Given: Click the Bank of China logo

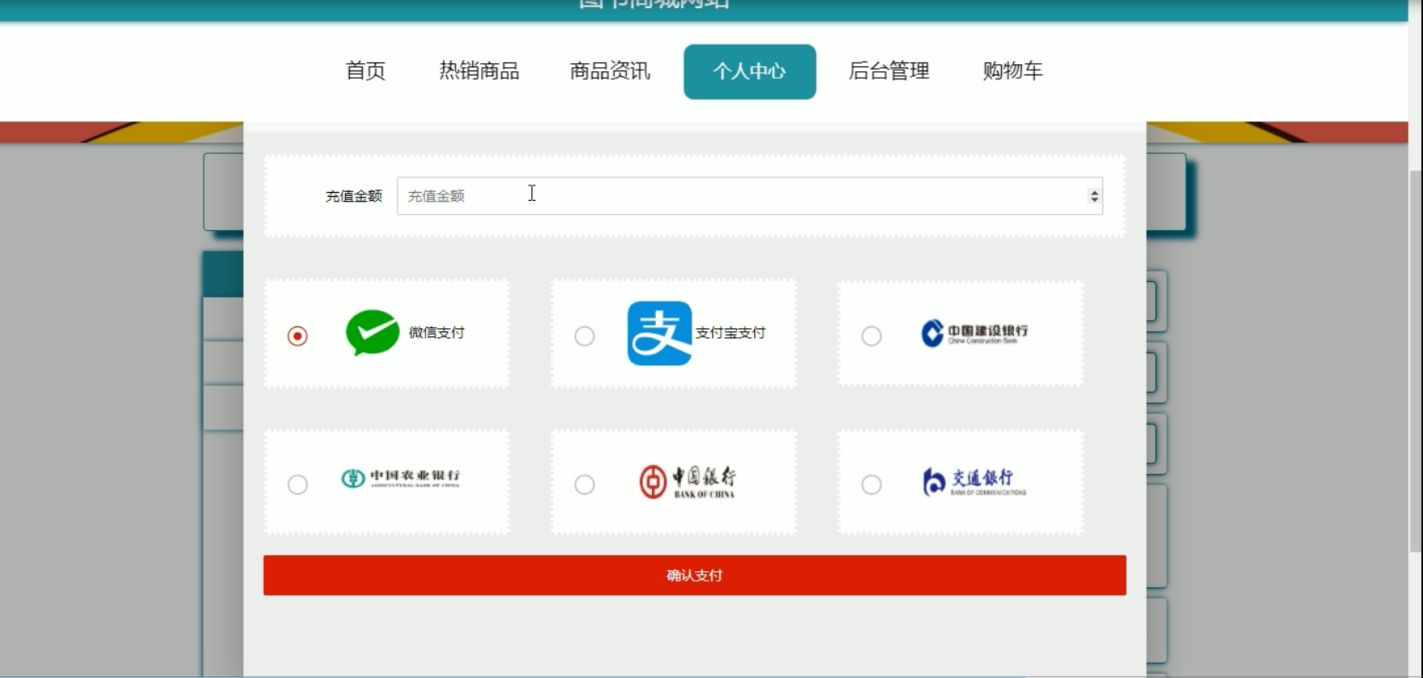Looking at the screenshot, I should pos(687,481).
